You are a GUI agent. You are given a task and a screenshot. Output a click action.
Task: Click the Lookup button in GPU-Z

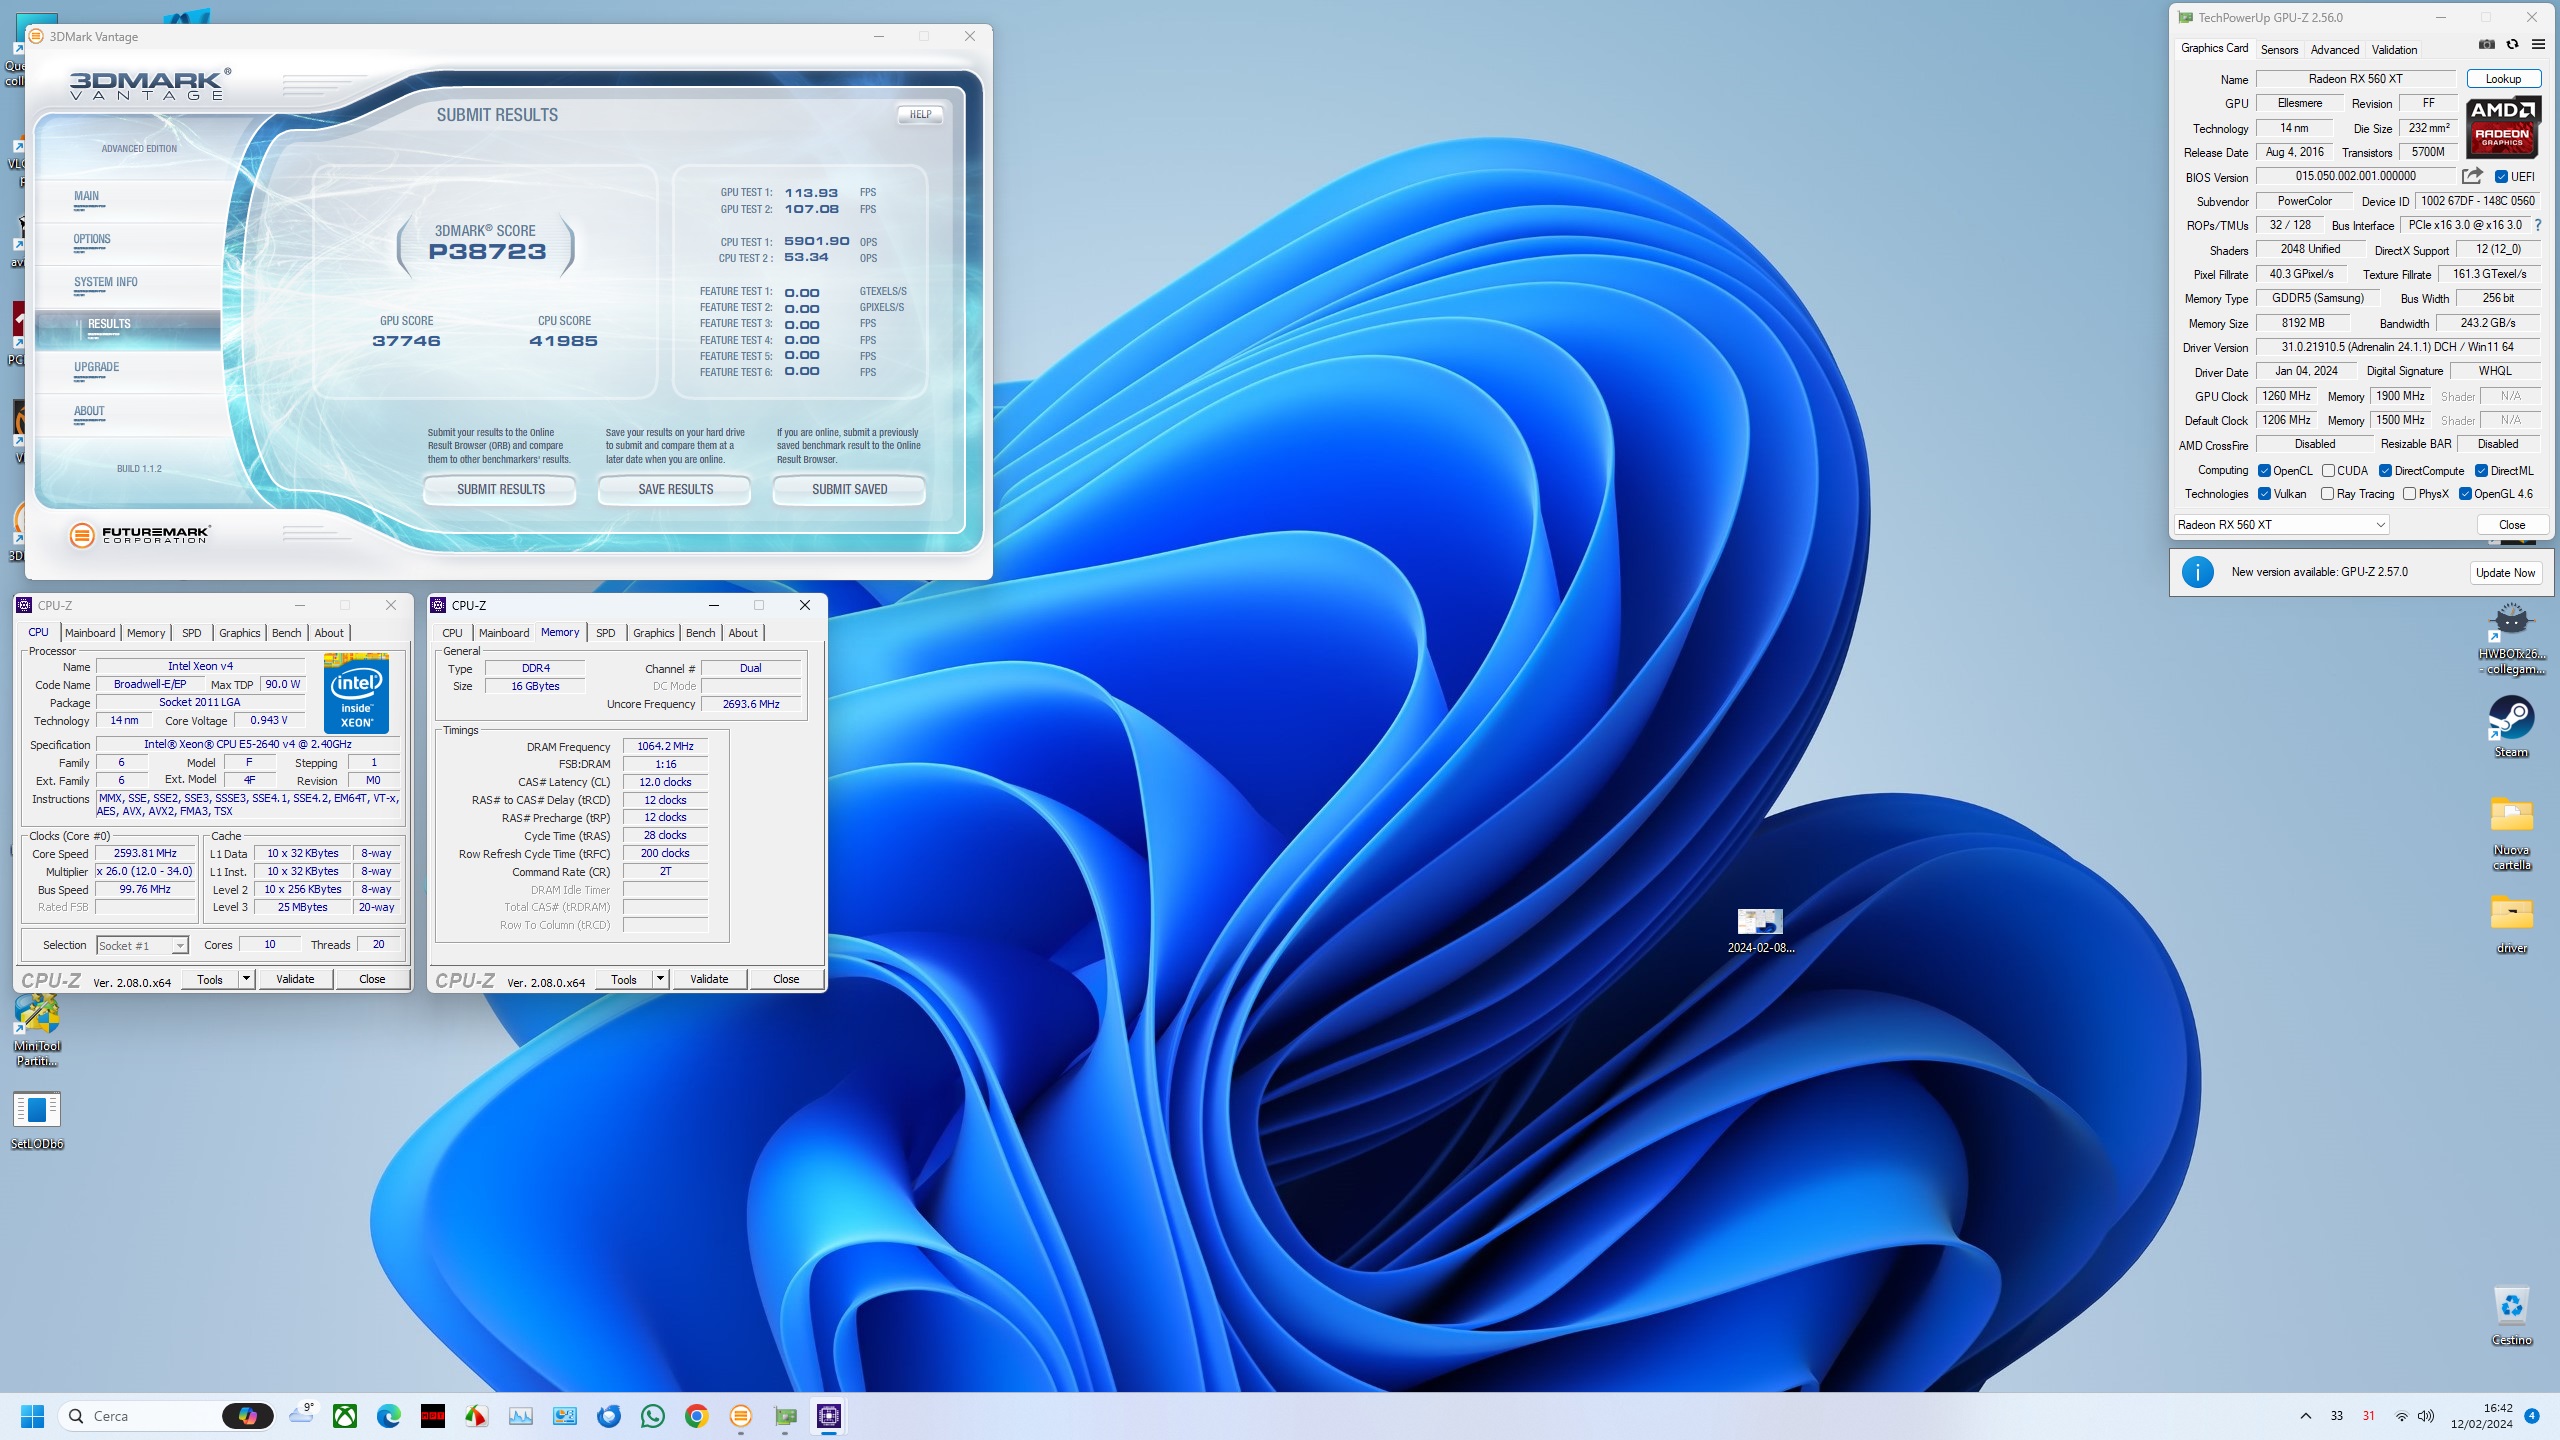tap(2503, 79)
